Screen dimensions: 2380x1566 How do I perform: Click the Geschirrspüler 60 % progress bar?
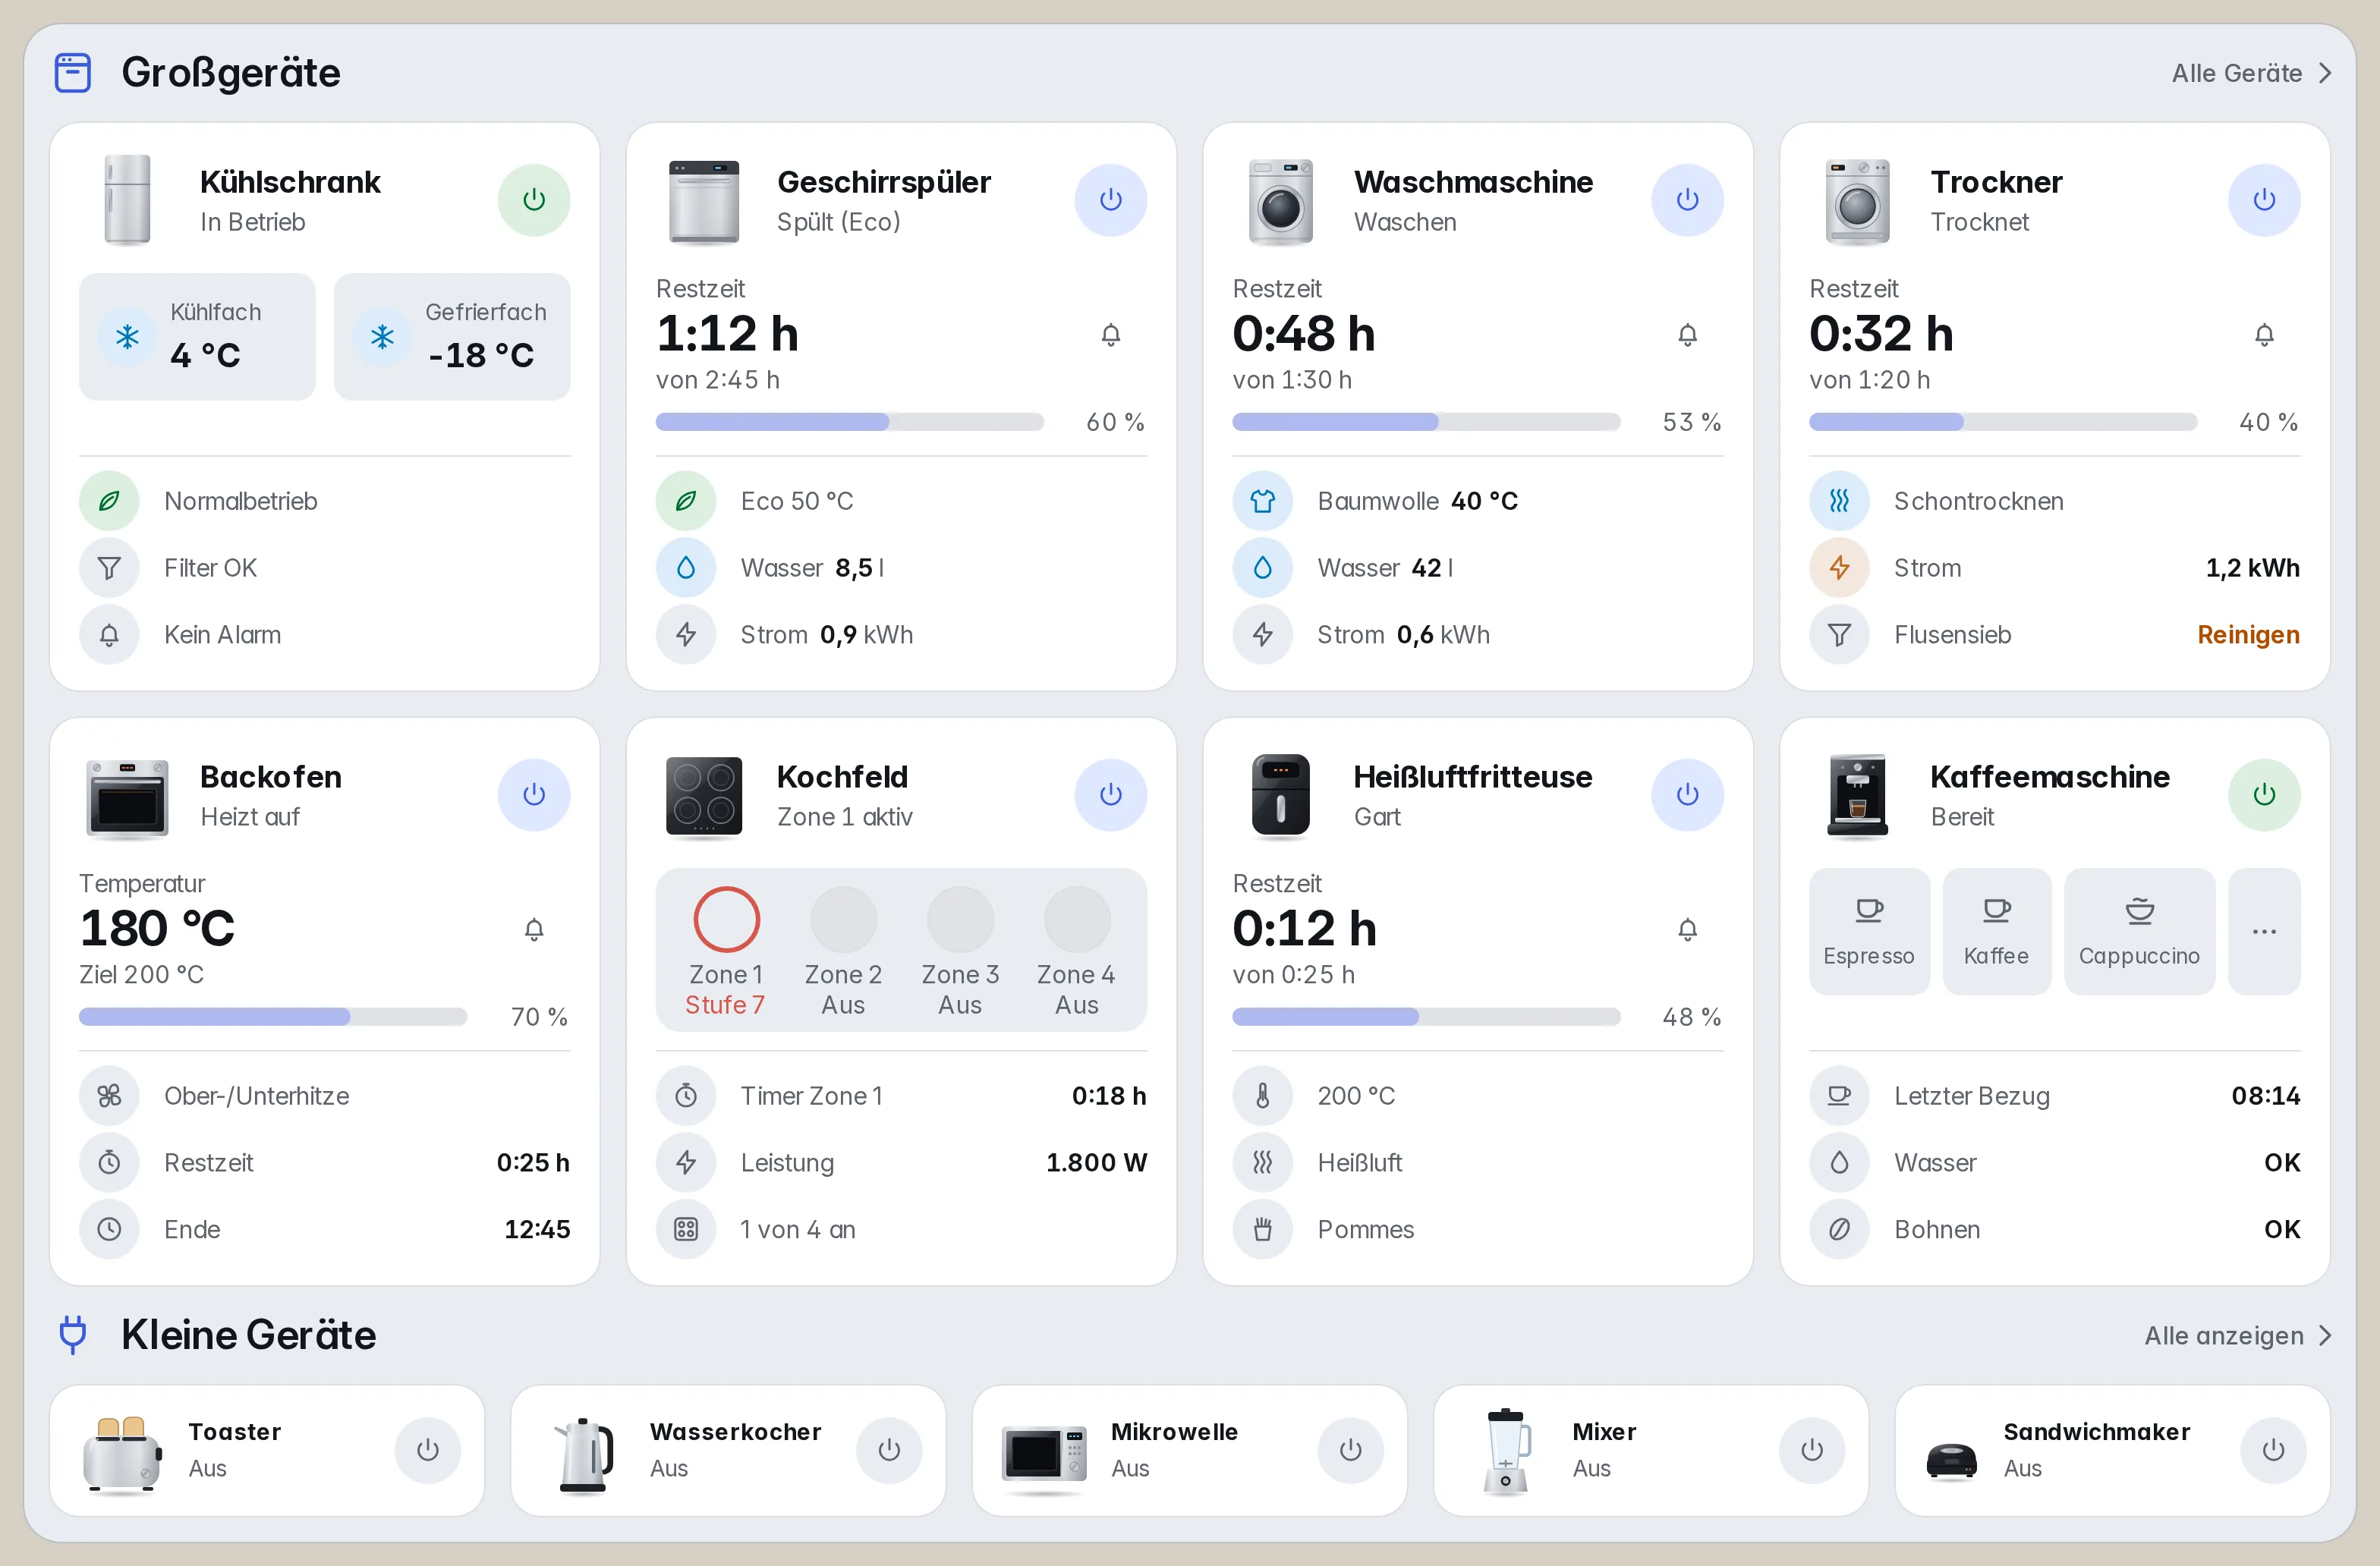click(850, 422)
